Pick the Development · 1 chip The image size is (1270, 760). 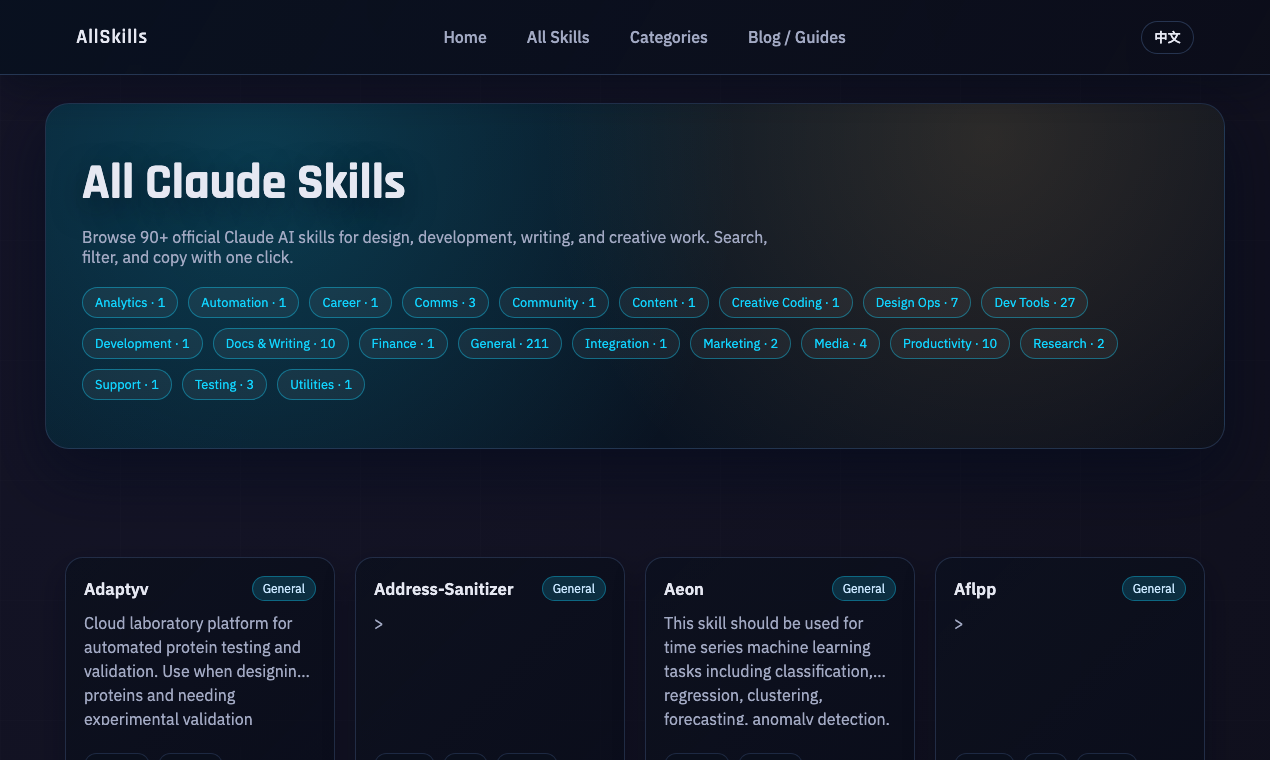coord(142,344)
